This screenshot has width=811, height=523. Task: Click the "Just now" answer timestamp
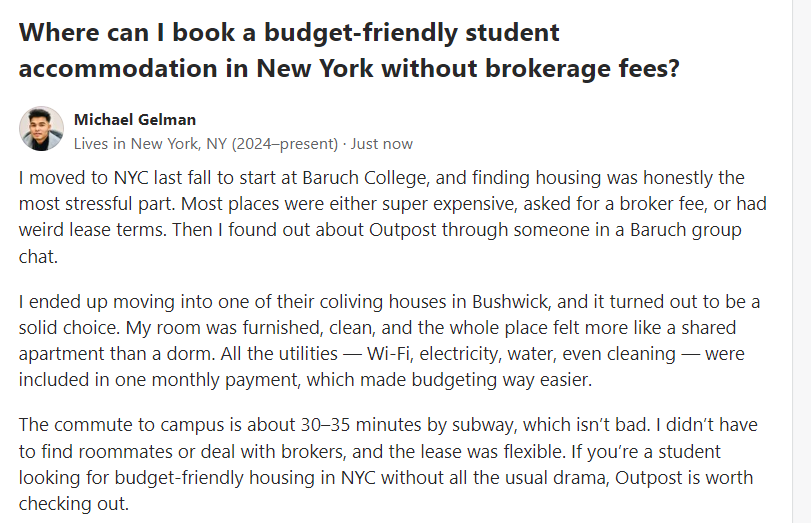pos(381,143)
